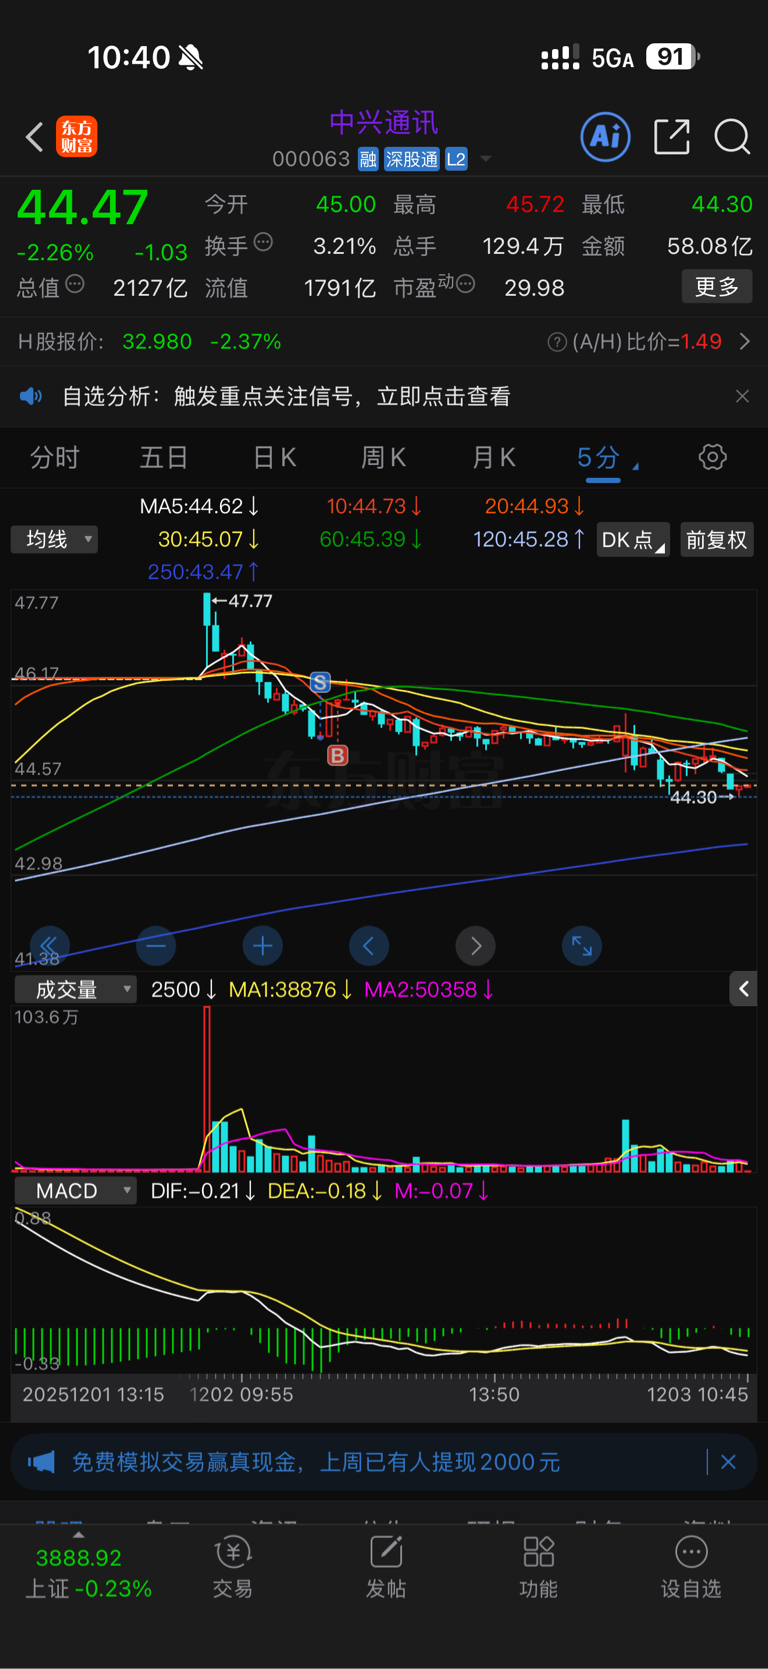Tap the promo banner megaphone icon
The height and width of the screenshot is (1669, 768).
42,1462
